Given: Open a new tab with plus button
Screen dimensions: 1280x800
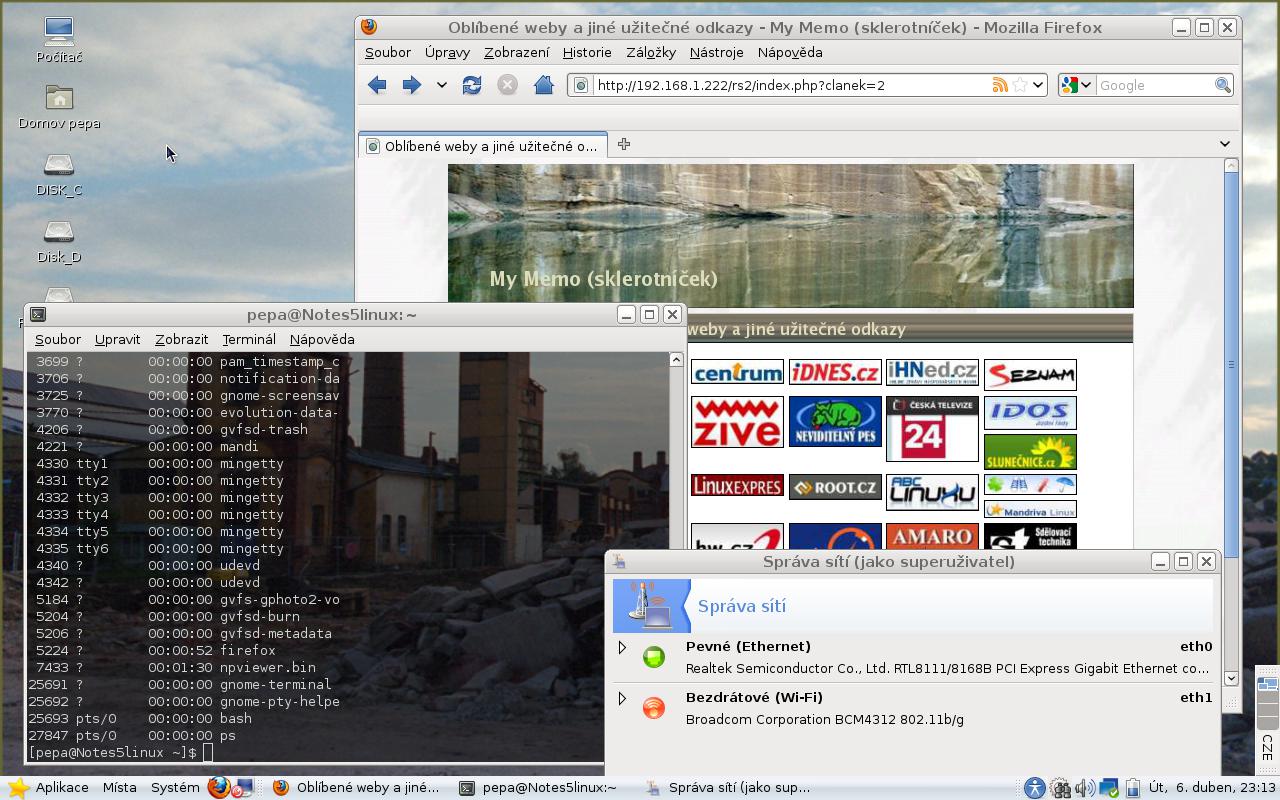Looking at the screenshot, I should pyautogui.click(x=624, y=144).
